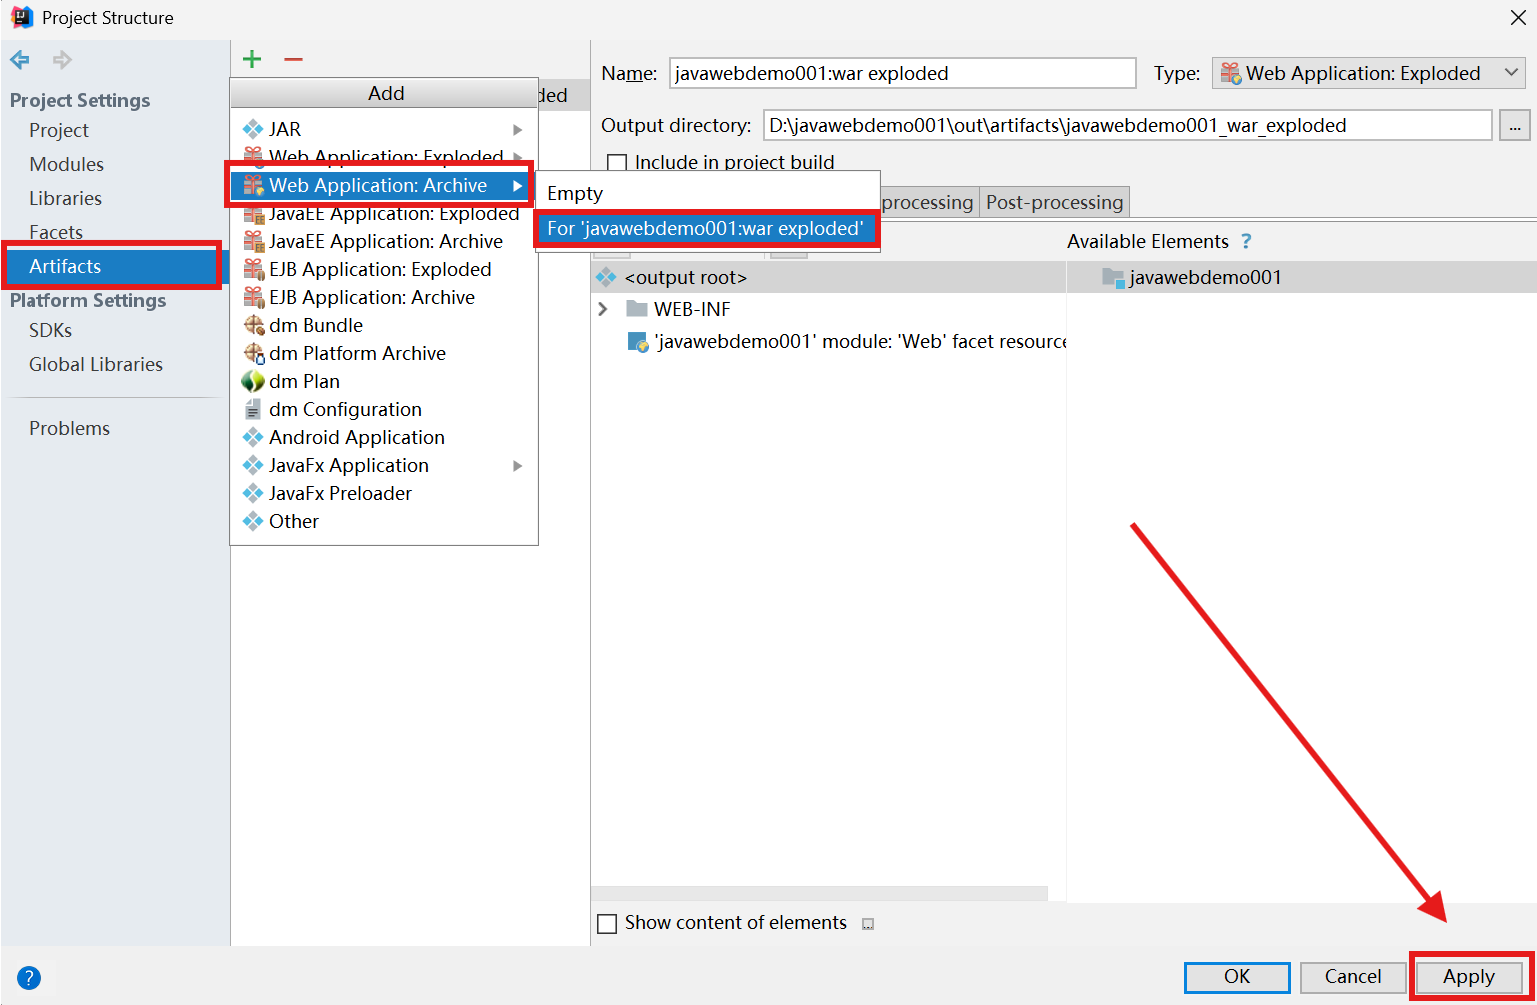1537x1005 pixels.
Task: Click the Android Application icon
Action: point(253,437)
